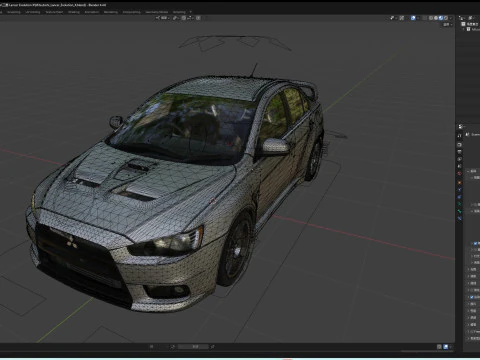
Task: Toggle X-ray mode
Action: [425, 18]
